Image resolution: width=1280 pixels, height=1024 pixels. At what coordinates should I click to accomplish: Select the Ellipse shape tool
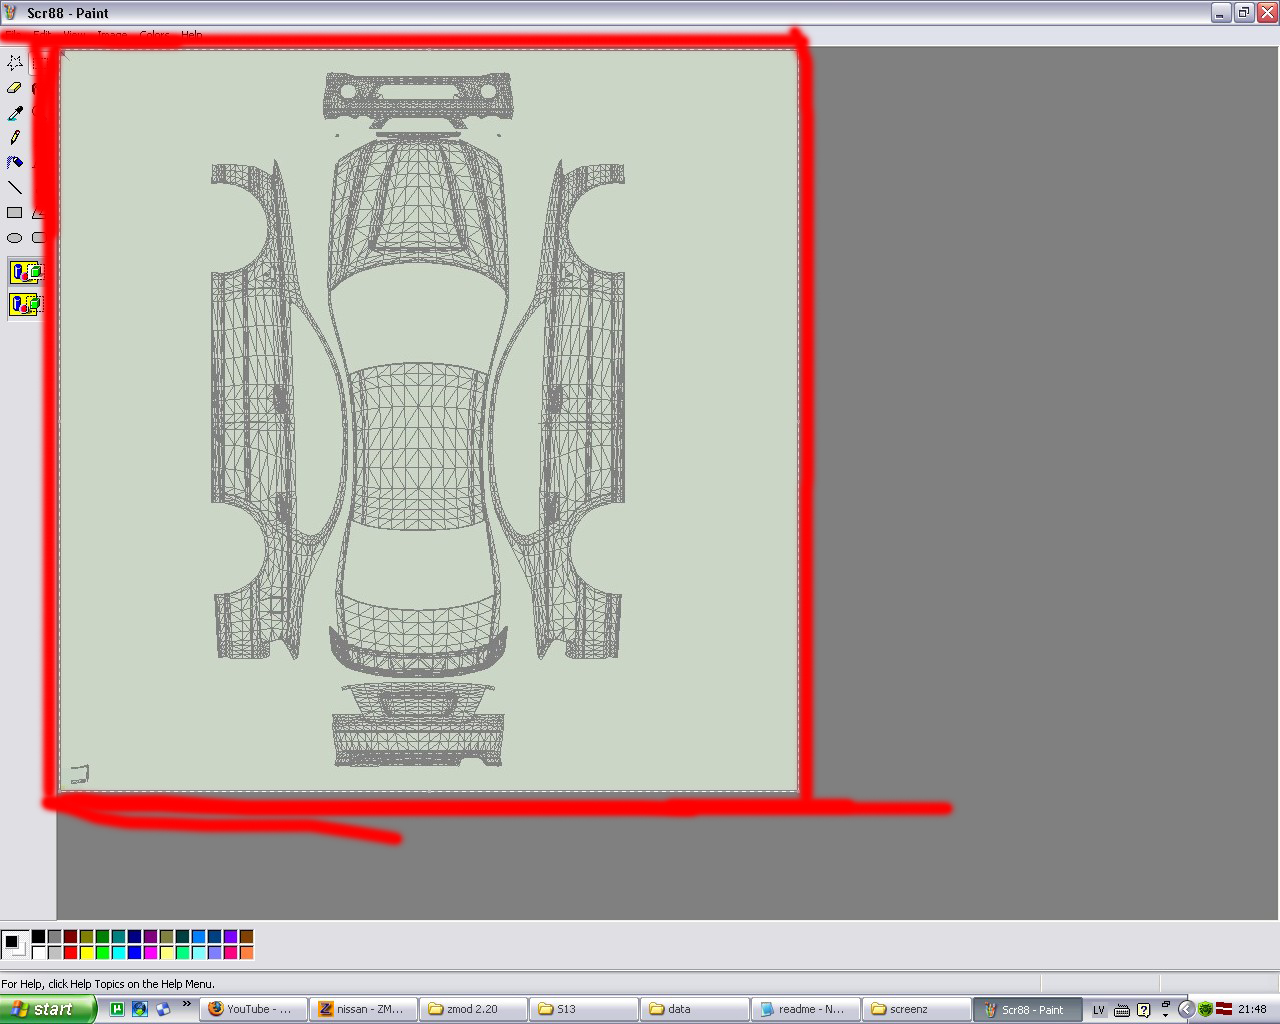[x=15, y=238]
